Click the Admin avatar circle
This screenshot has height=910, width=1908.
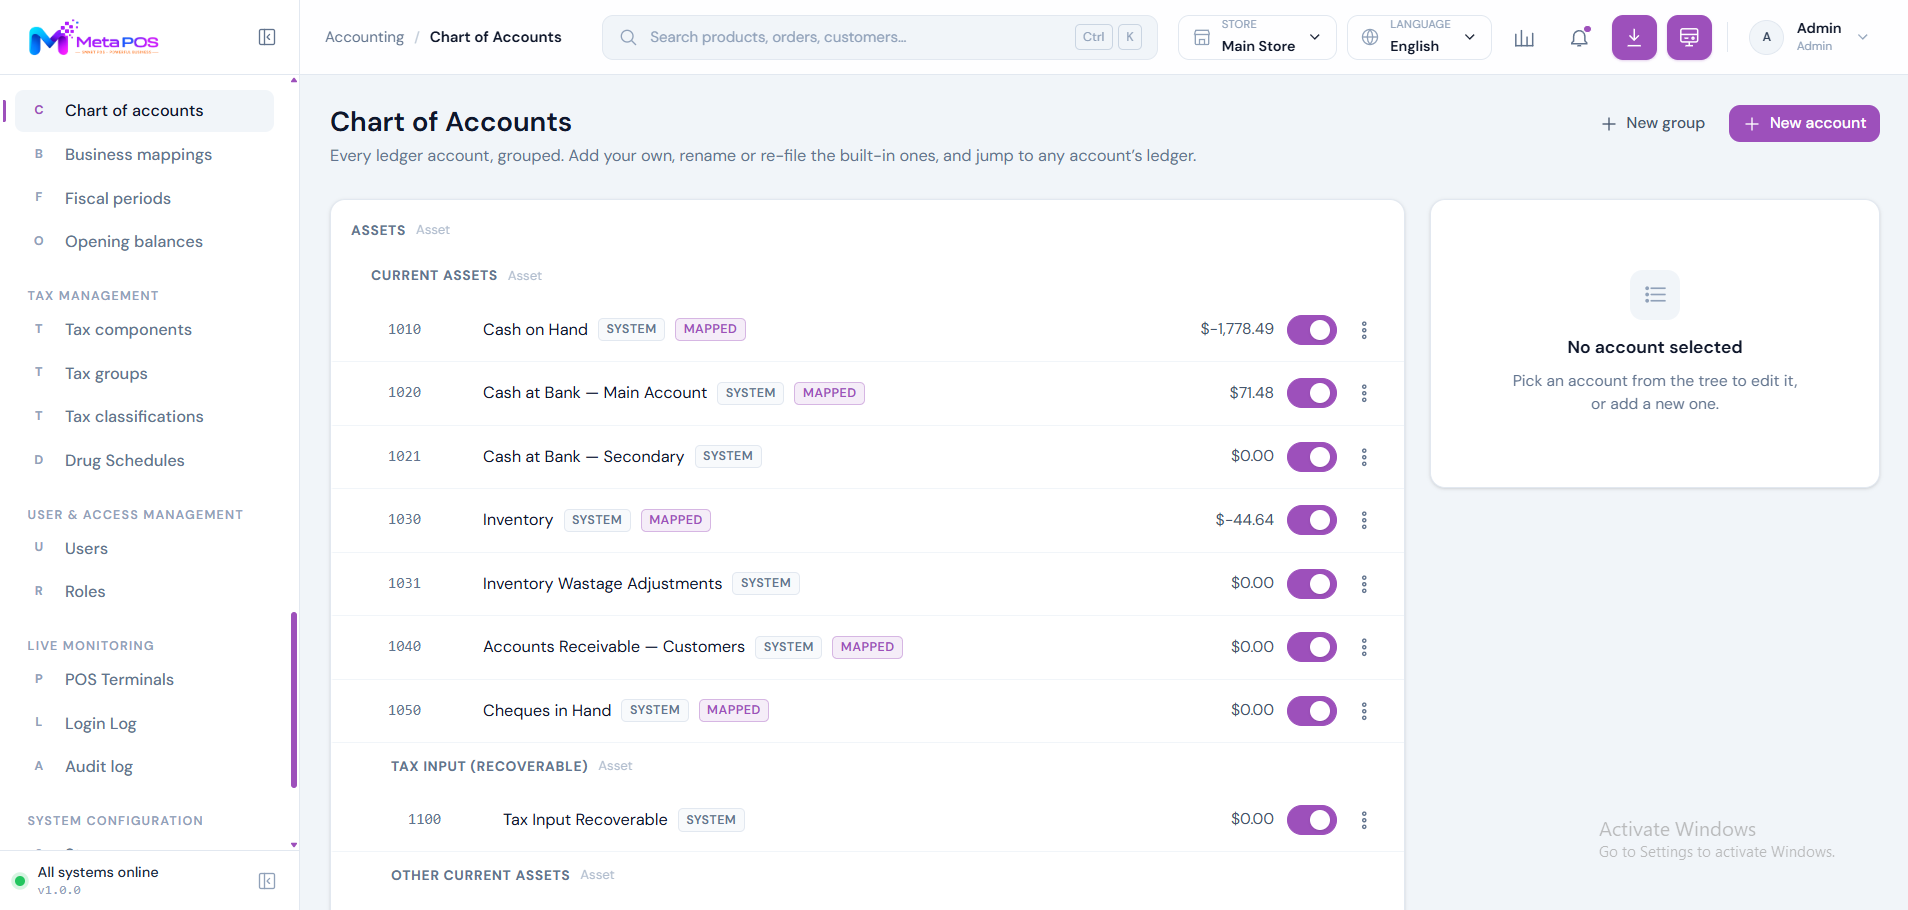click(x=1766, y=37)
